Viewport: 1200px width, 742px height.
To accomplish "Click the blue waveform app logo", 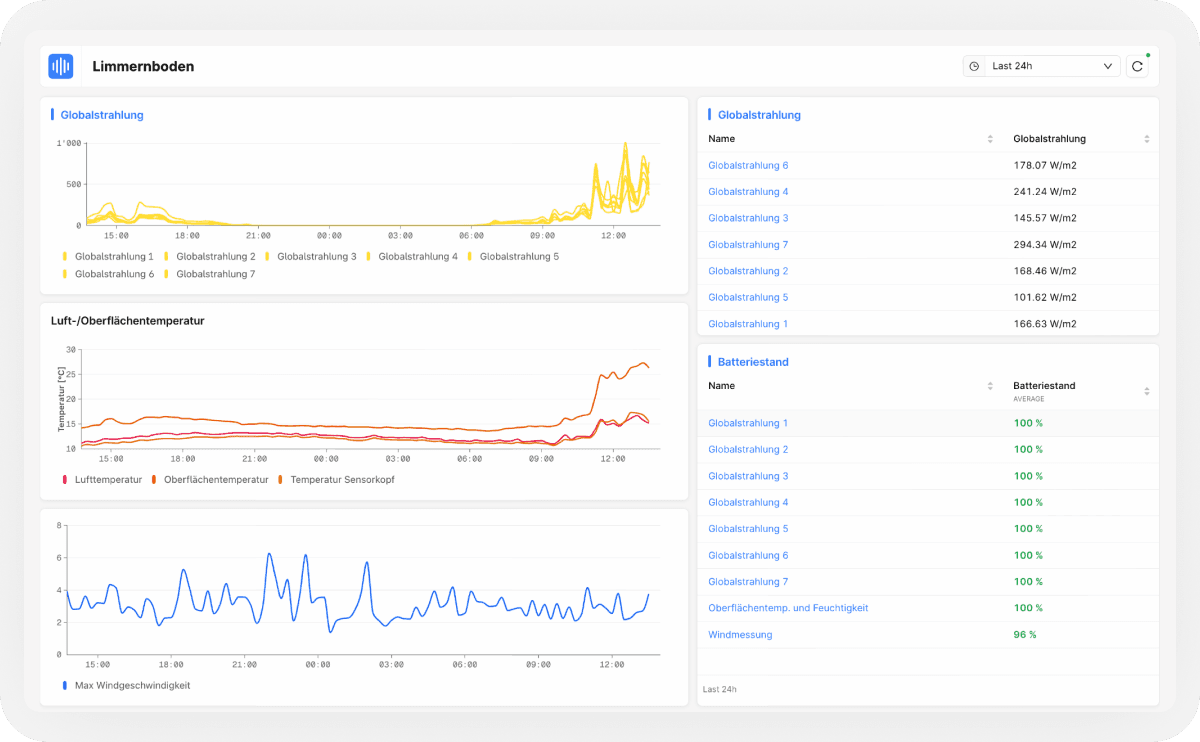I will click(x=61, y=66).
